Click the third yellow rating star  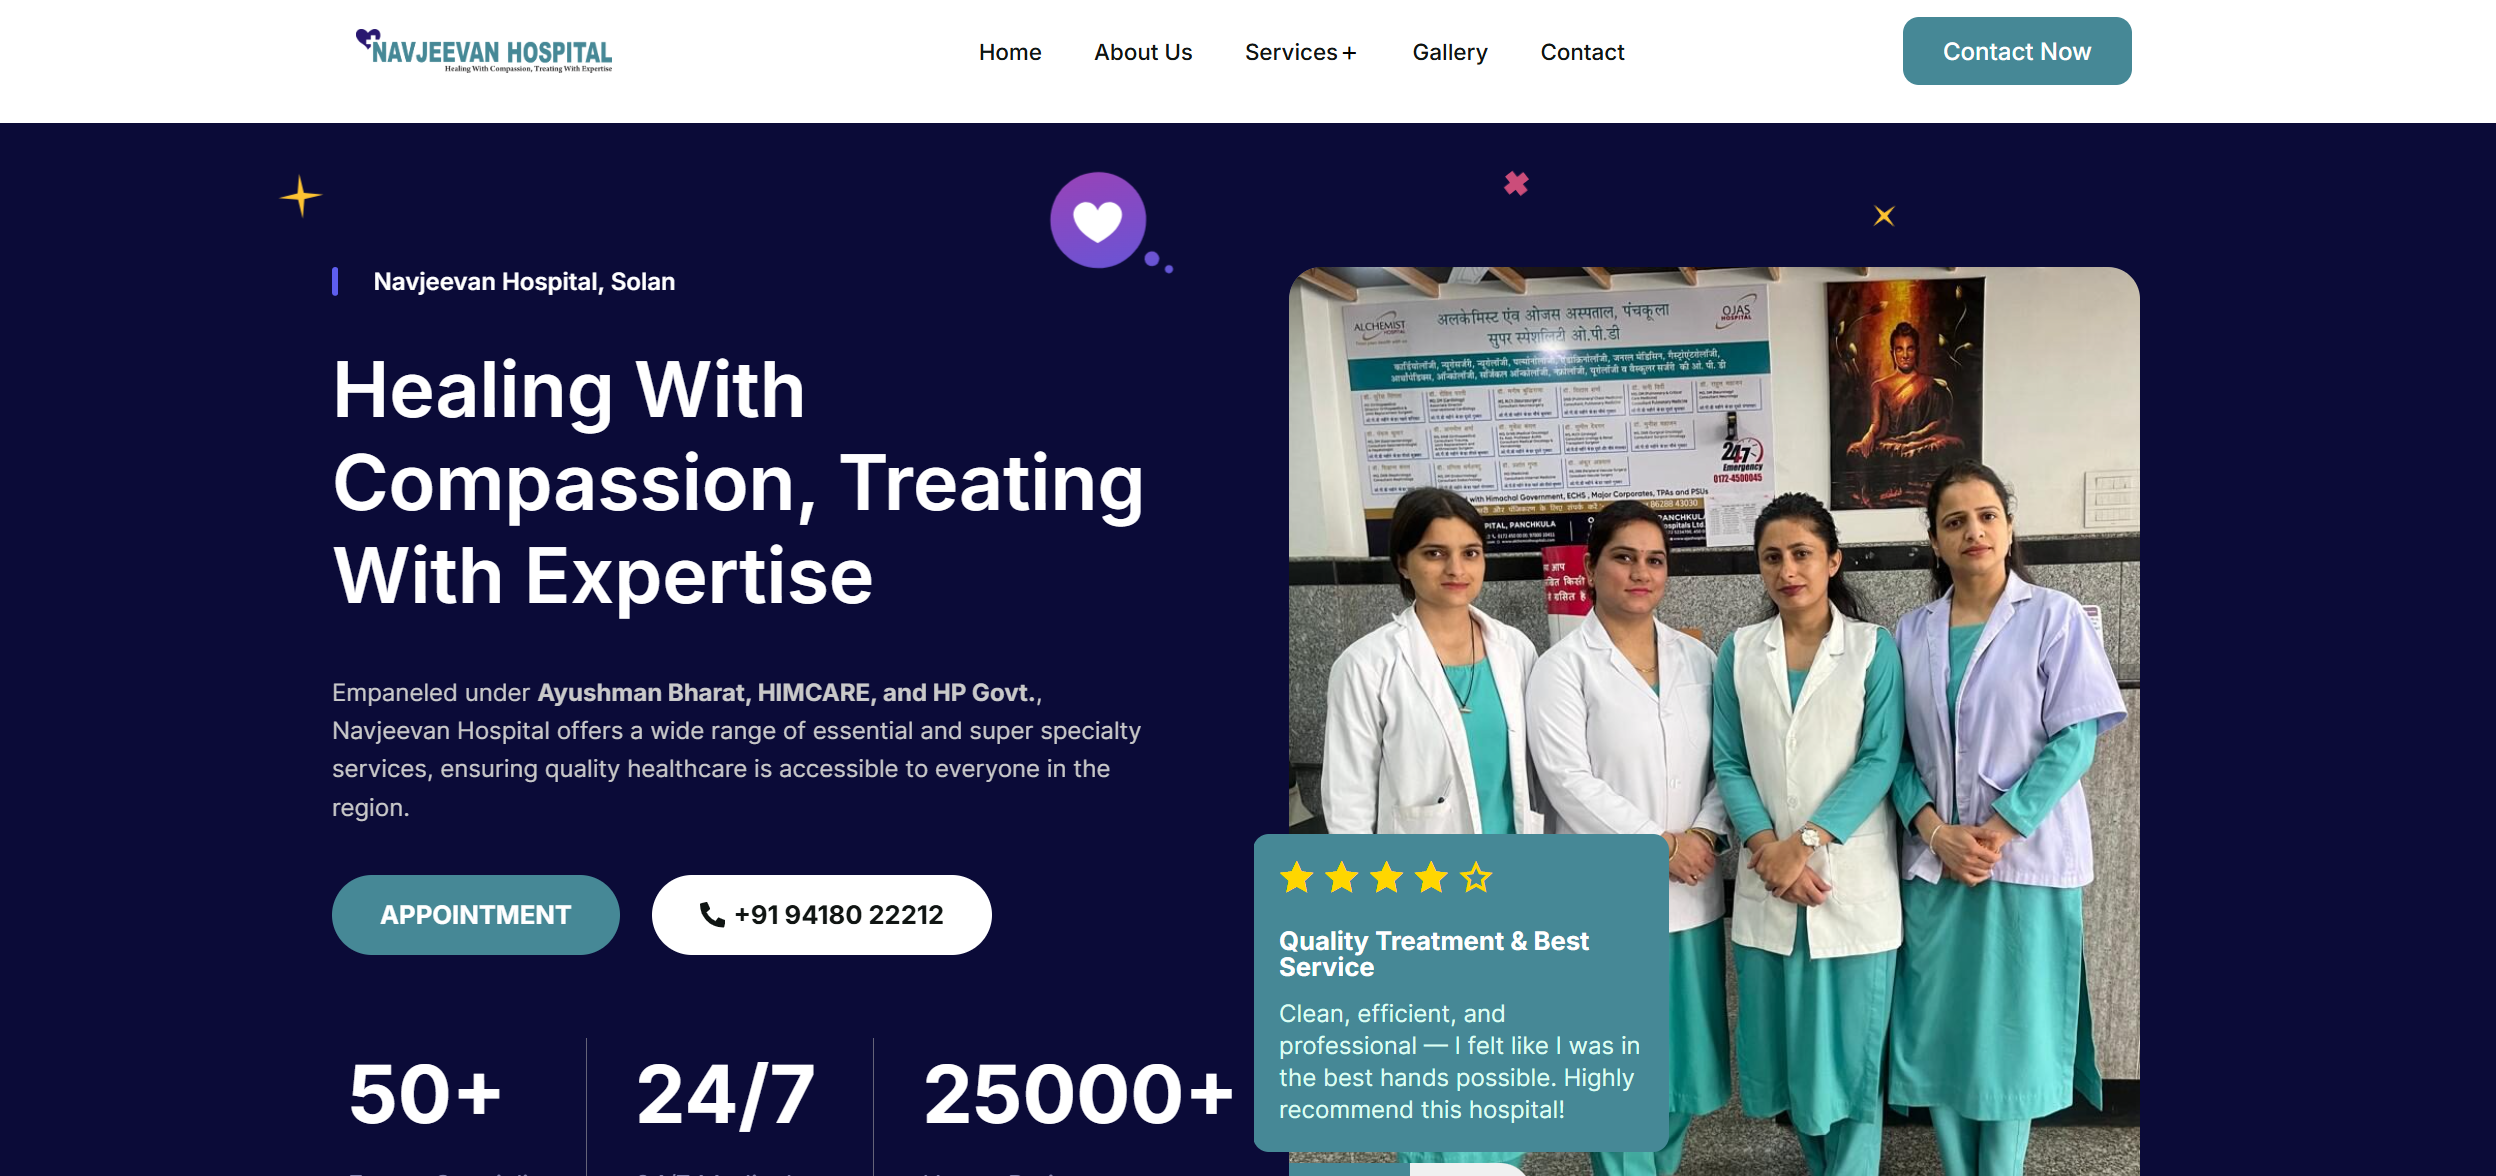[x=1387, y=877]
